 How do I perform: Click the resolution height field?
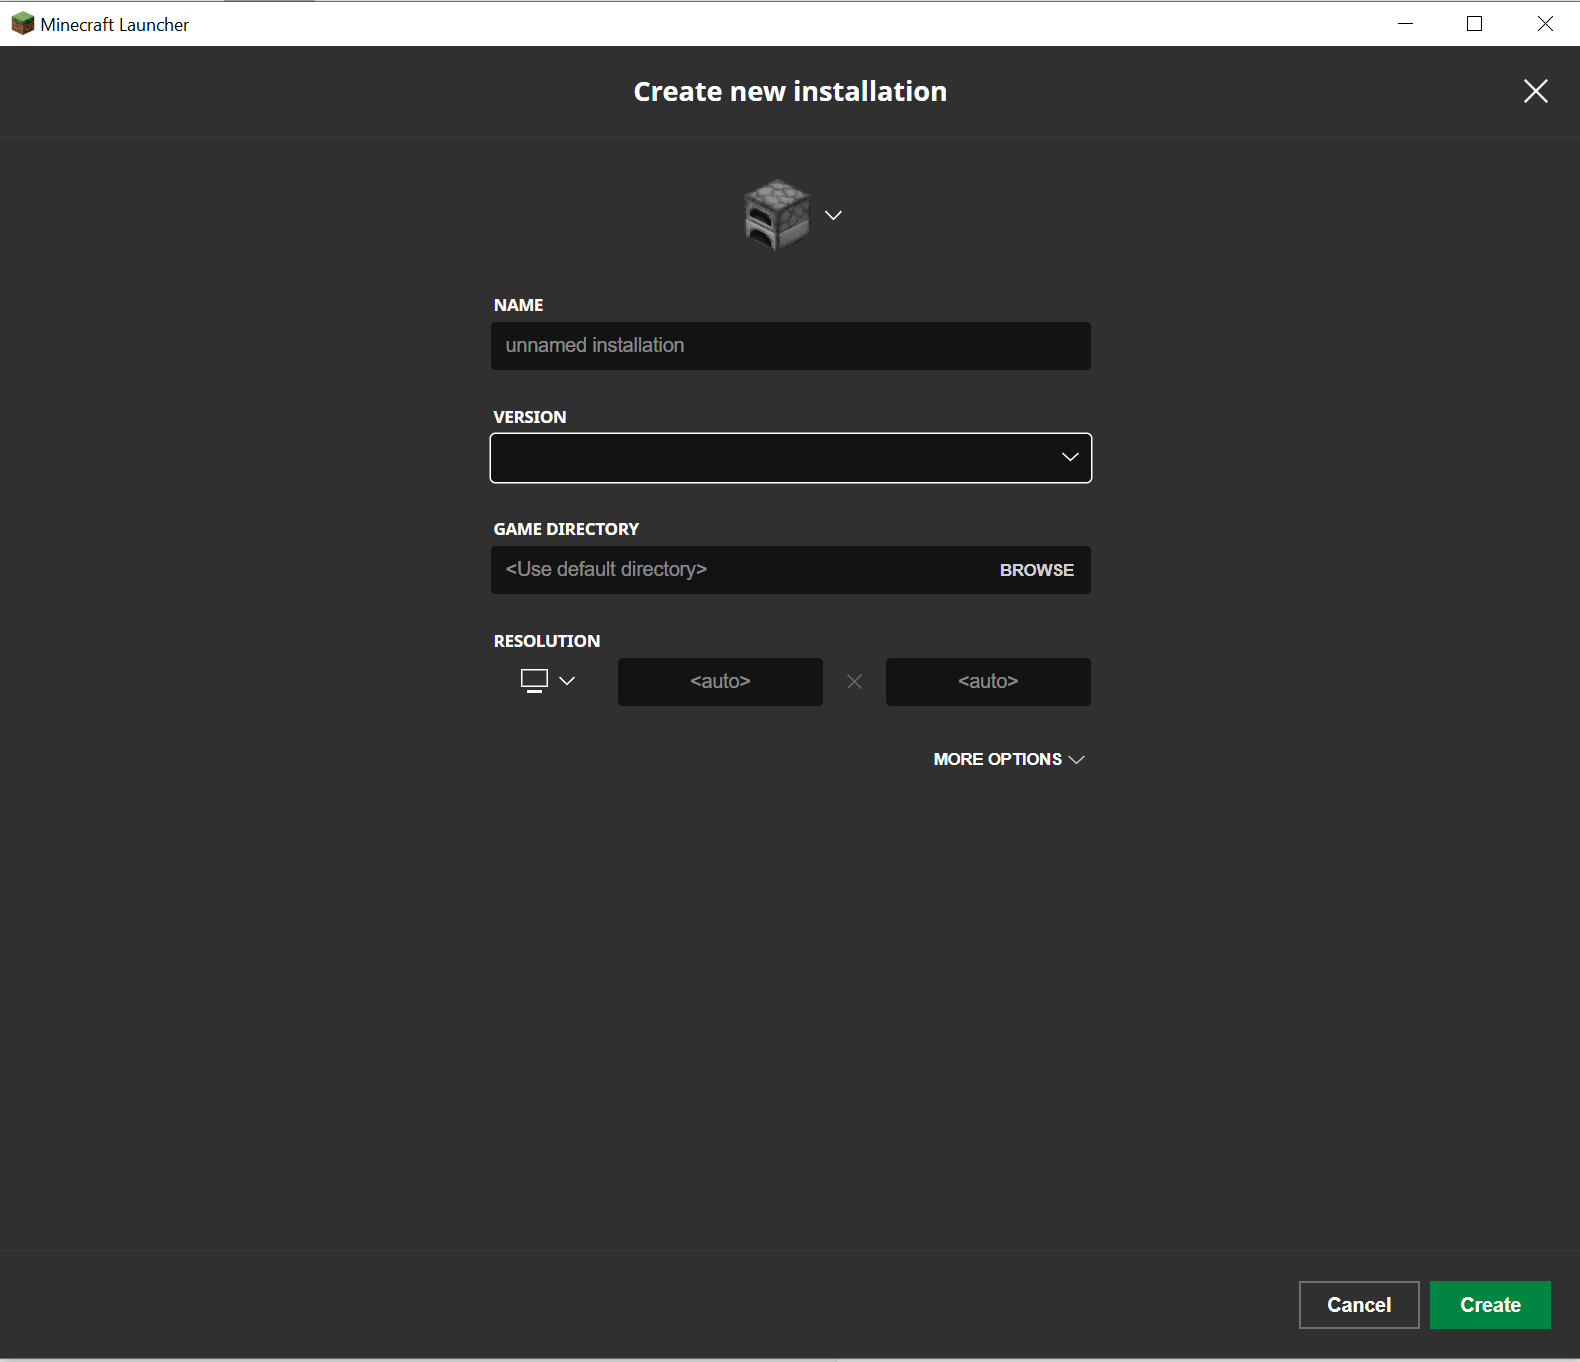point(988,682)
